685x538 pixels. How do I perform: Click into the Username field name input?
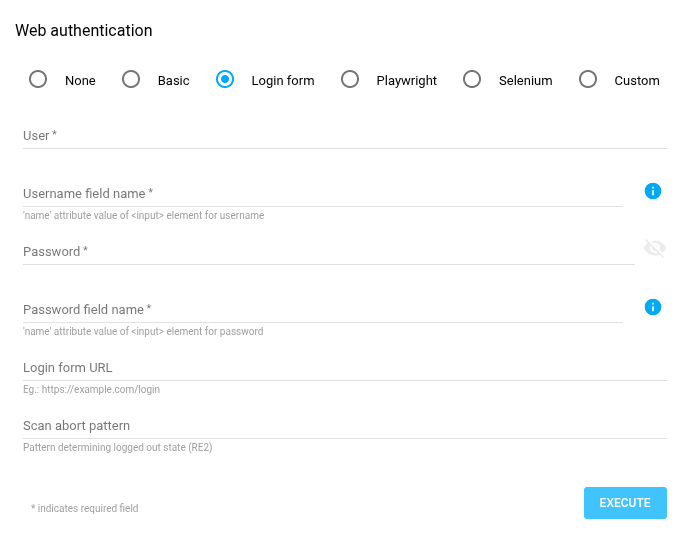(x=322, y=194)
